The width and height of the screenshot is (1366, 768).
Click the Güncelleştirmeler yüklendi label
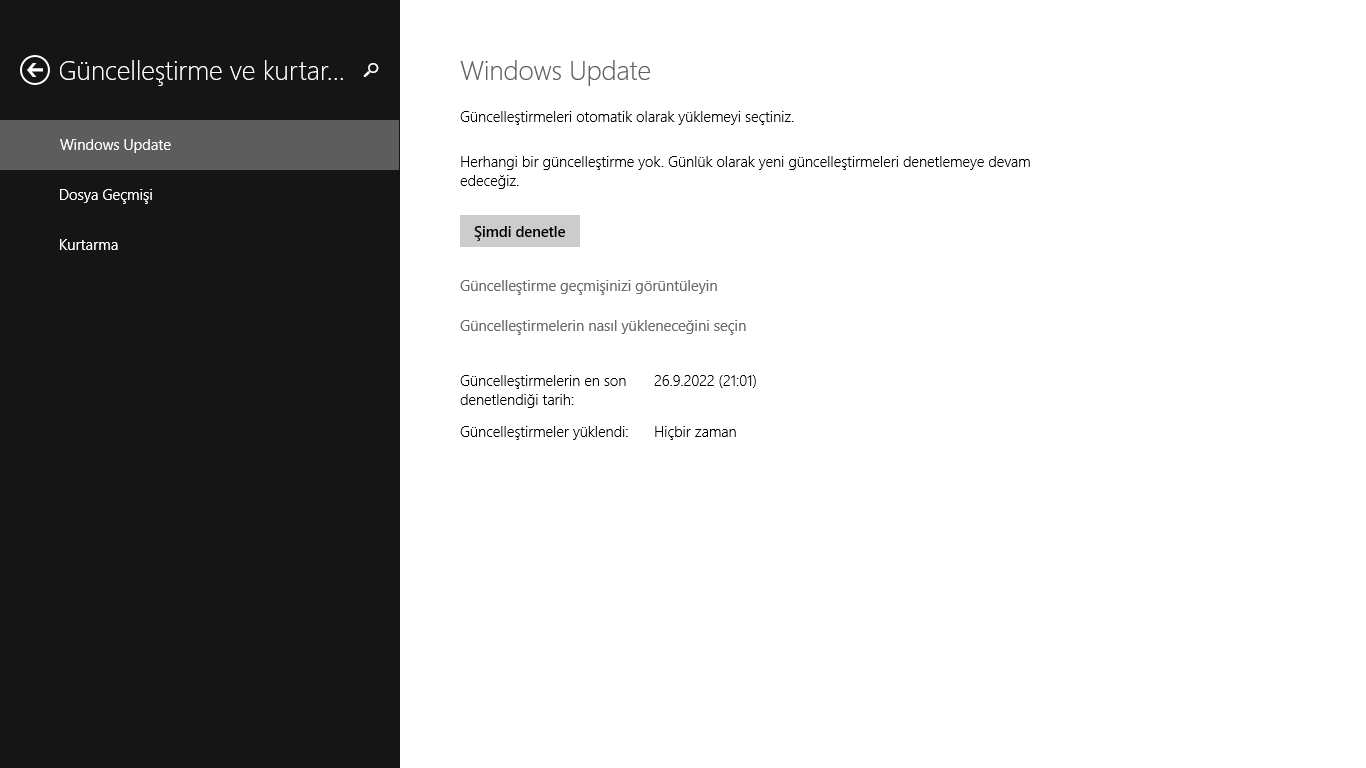click(544, 432)
